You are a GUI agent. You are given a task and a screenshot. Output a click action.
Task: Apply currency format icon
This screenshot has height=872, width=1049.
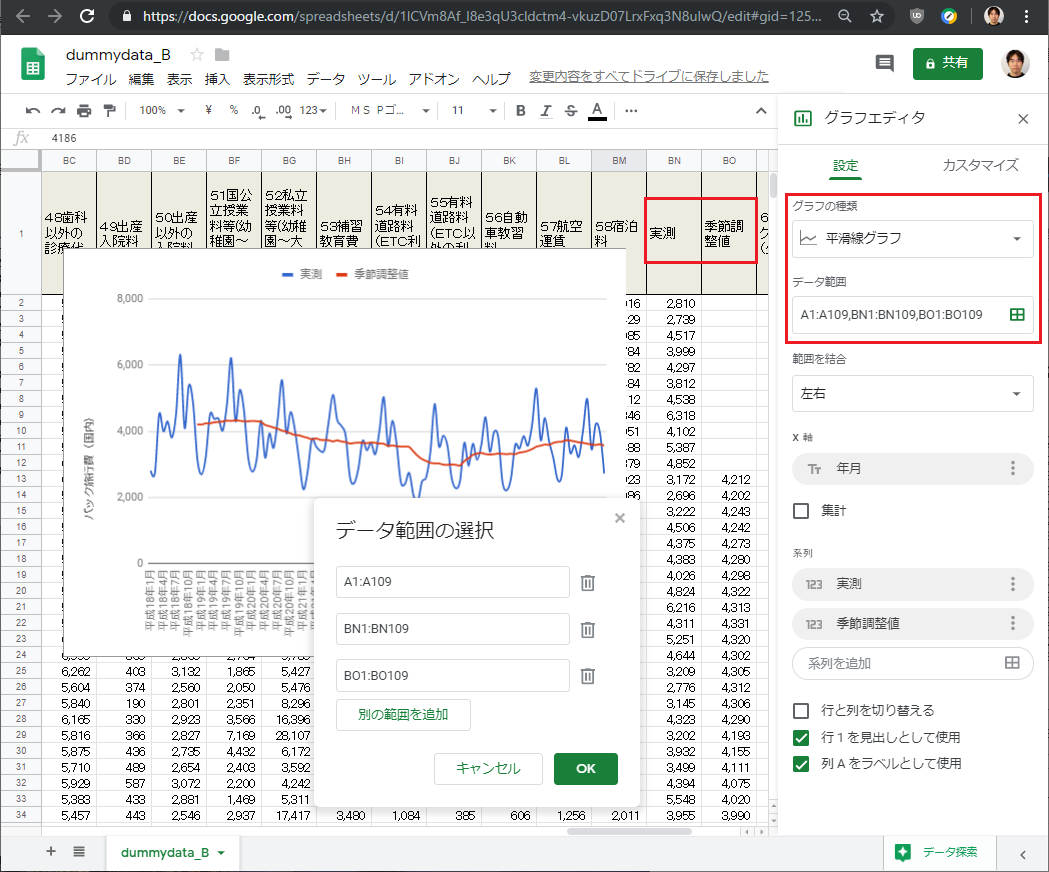(x=208, y=111)
